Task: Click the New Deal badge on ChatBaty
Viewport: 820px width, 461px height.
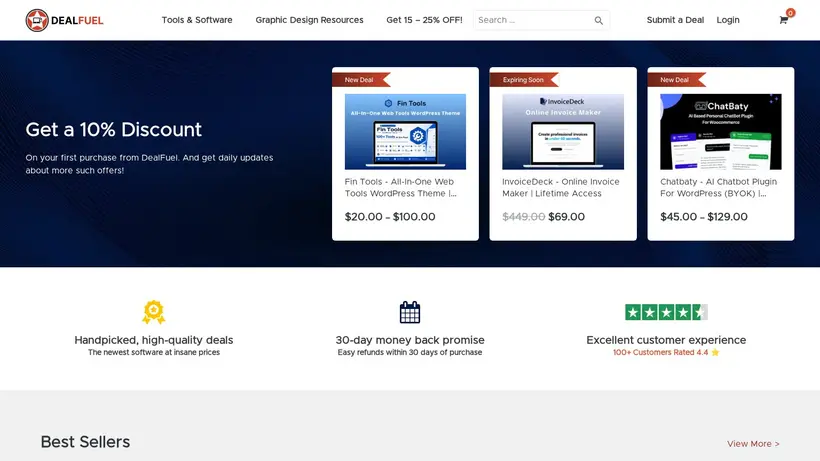Action: [x=676, y=80]
